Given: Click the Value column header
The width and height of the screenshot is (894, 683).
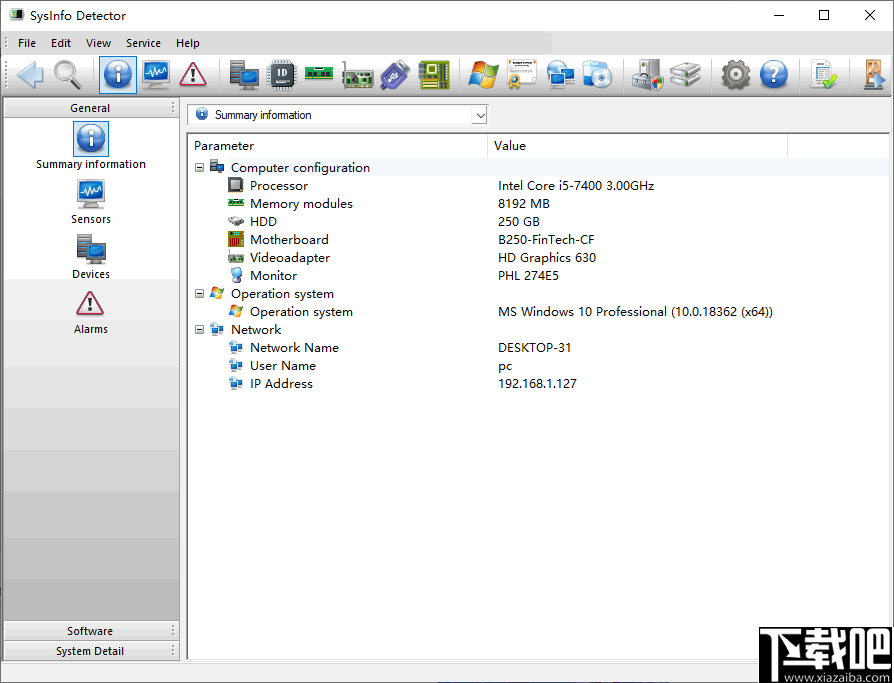Looking at the screenshot, I should (637, 146).
